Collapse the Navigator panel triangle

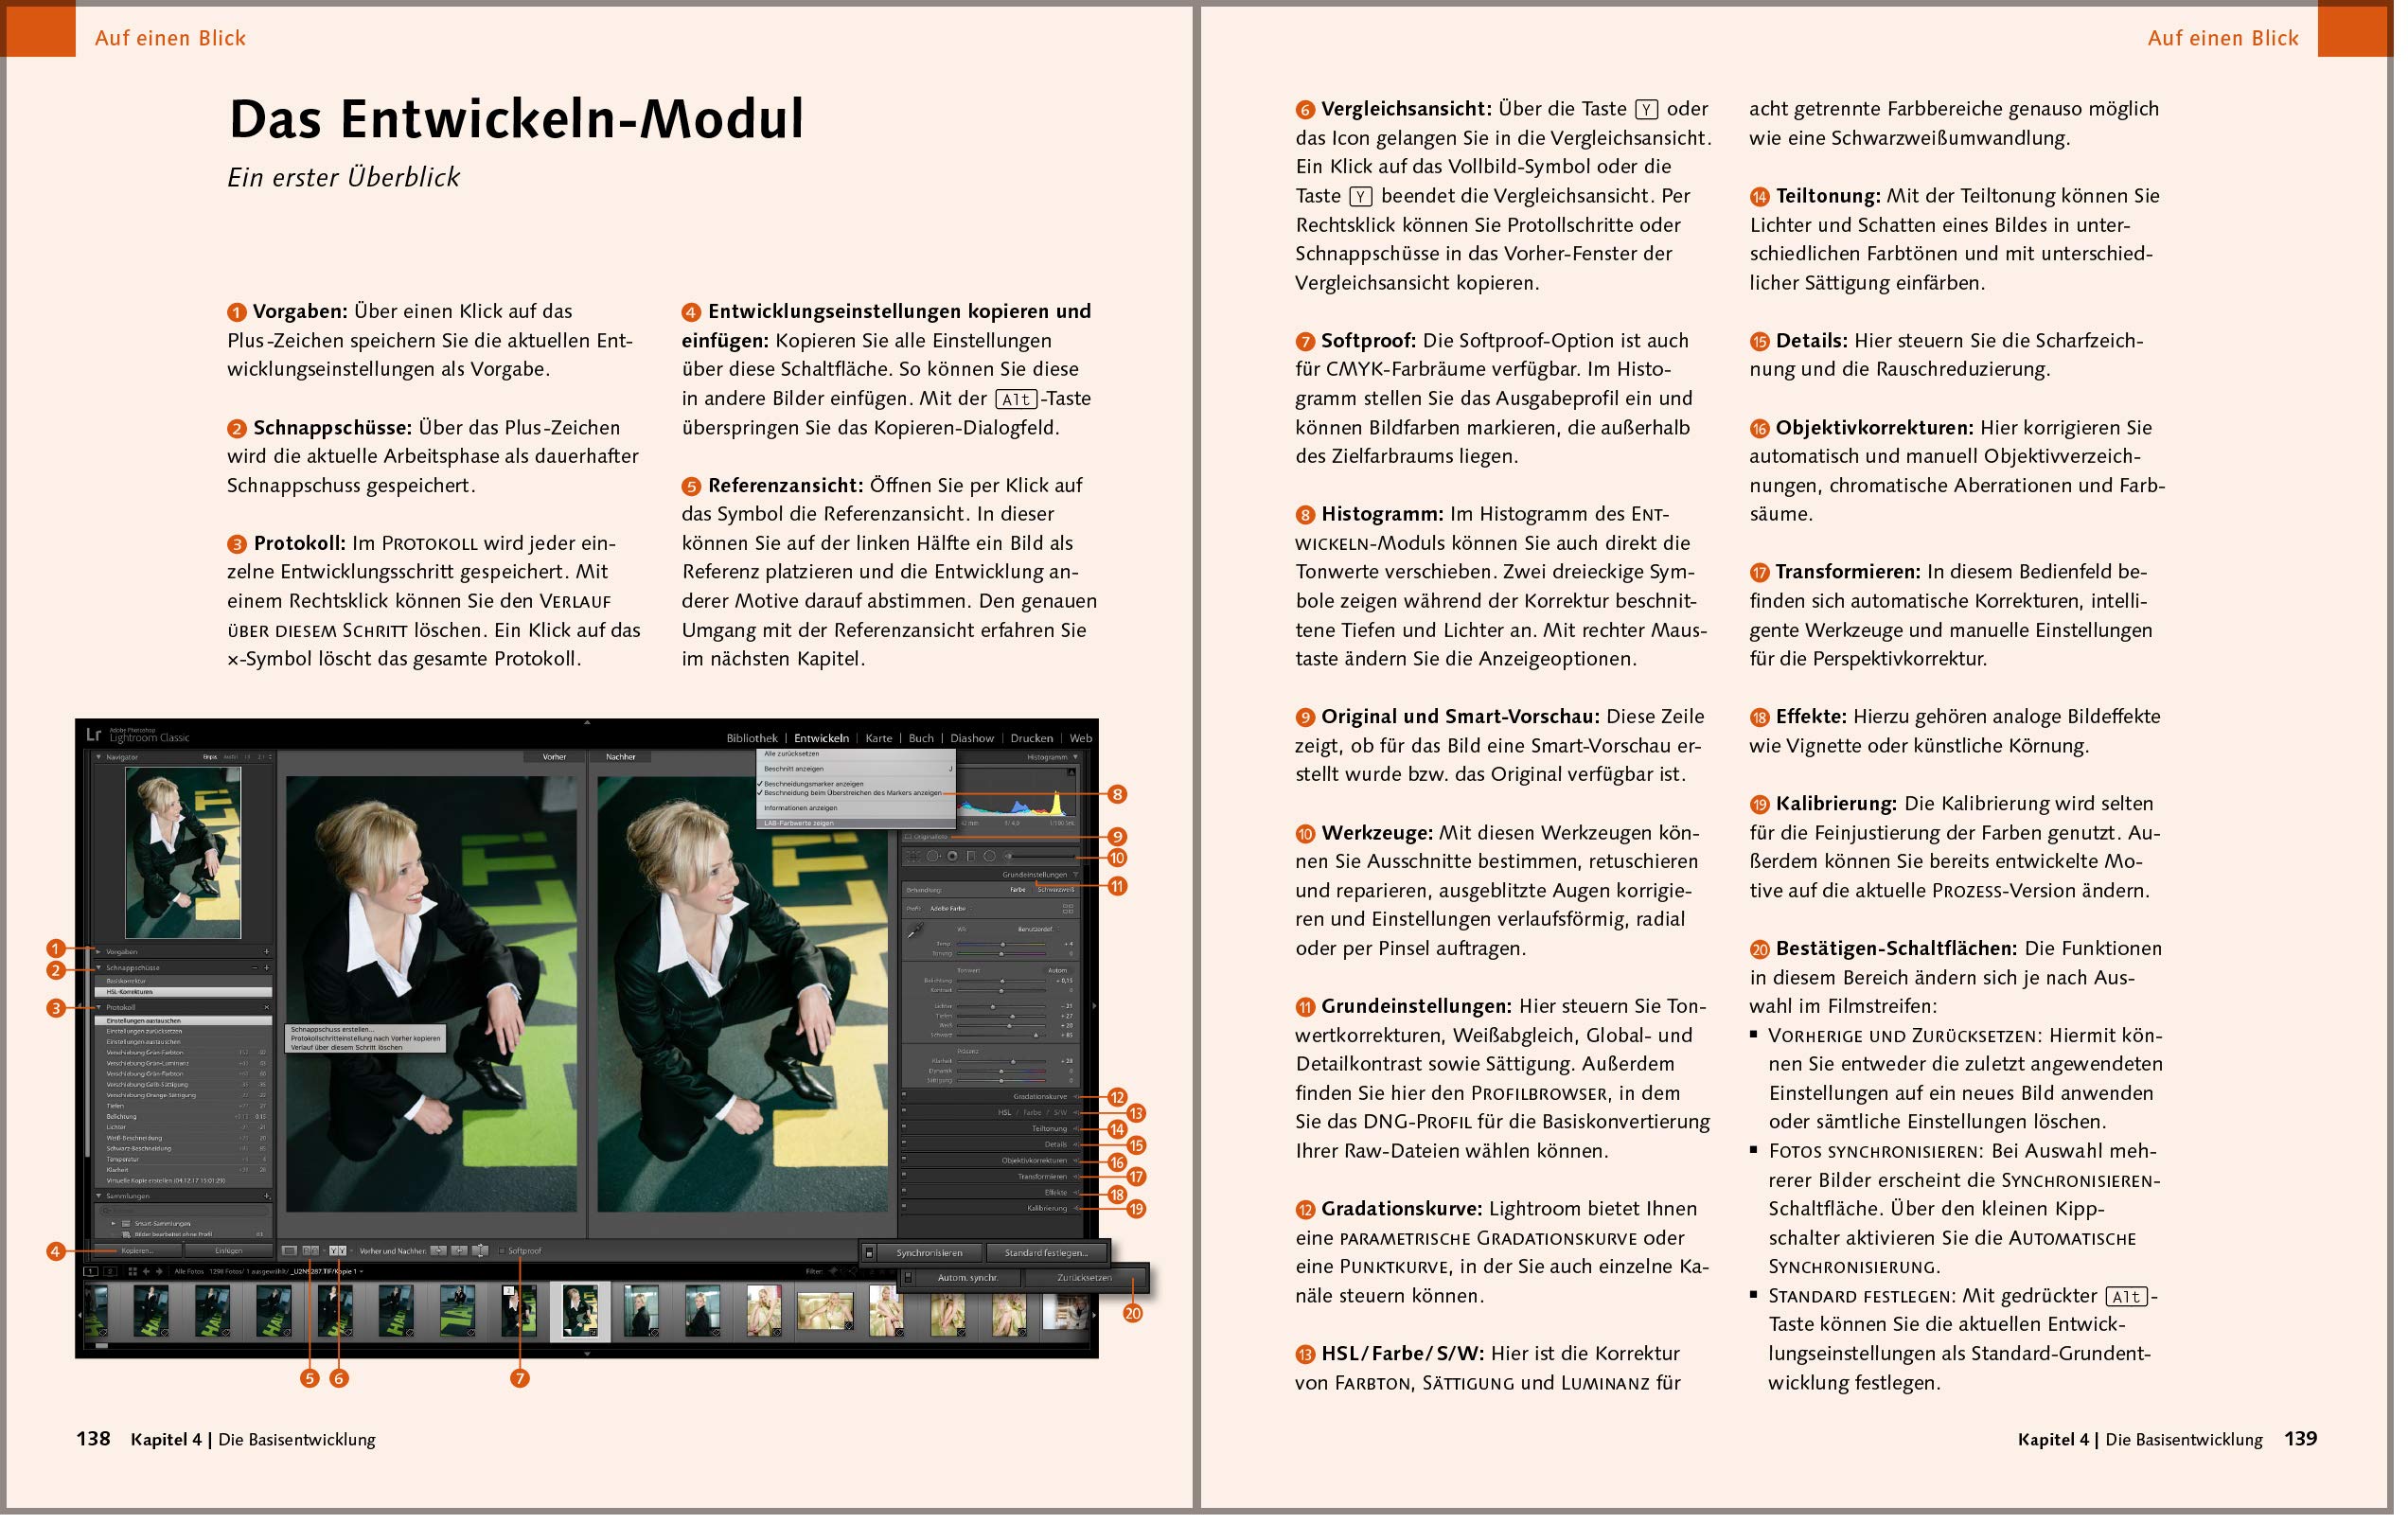click(99, 758)
